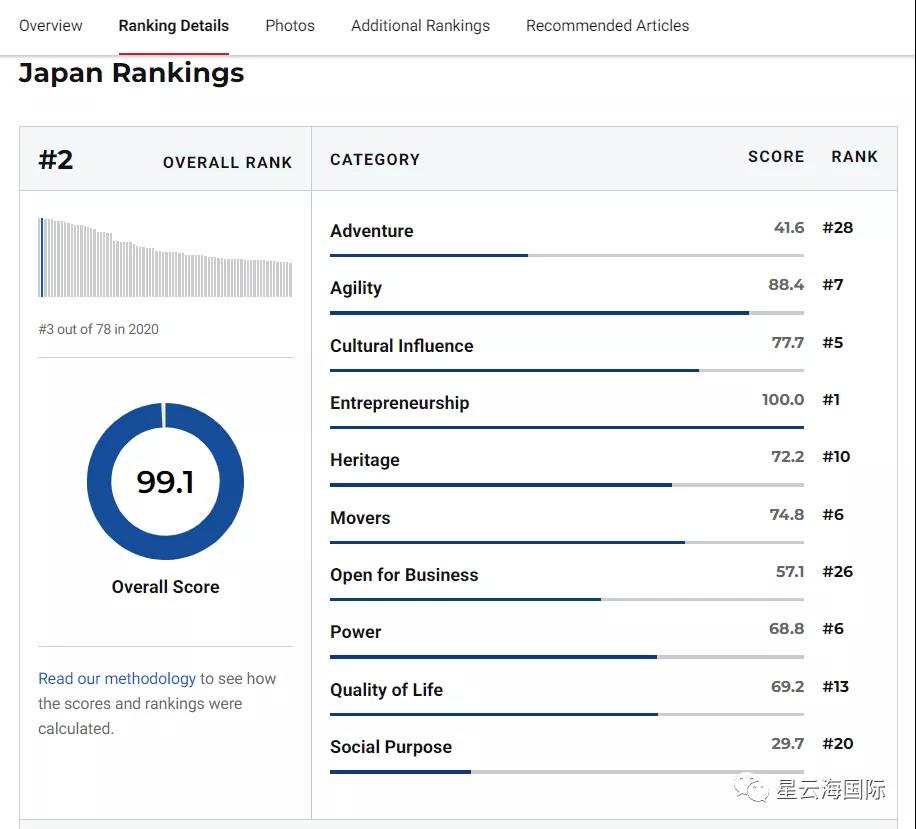
Task: Click the Power category label
Action: click(355, 632)
